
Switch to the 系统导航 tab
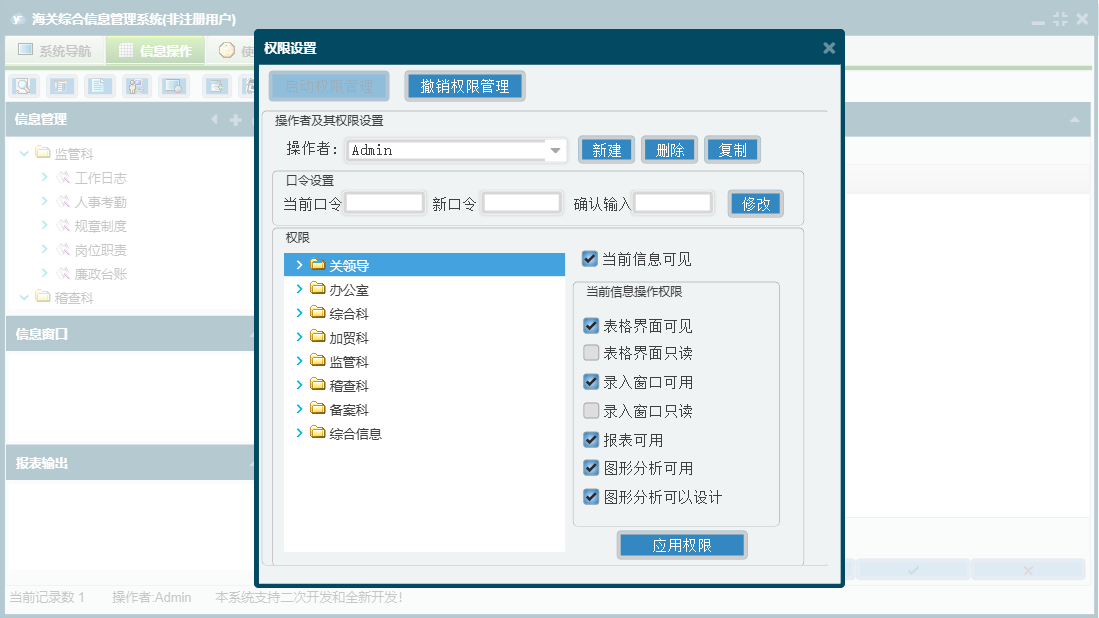(x=55, y=50)
